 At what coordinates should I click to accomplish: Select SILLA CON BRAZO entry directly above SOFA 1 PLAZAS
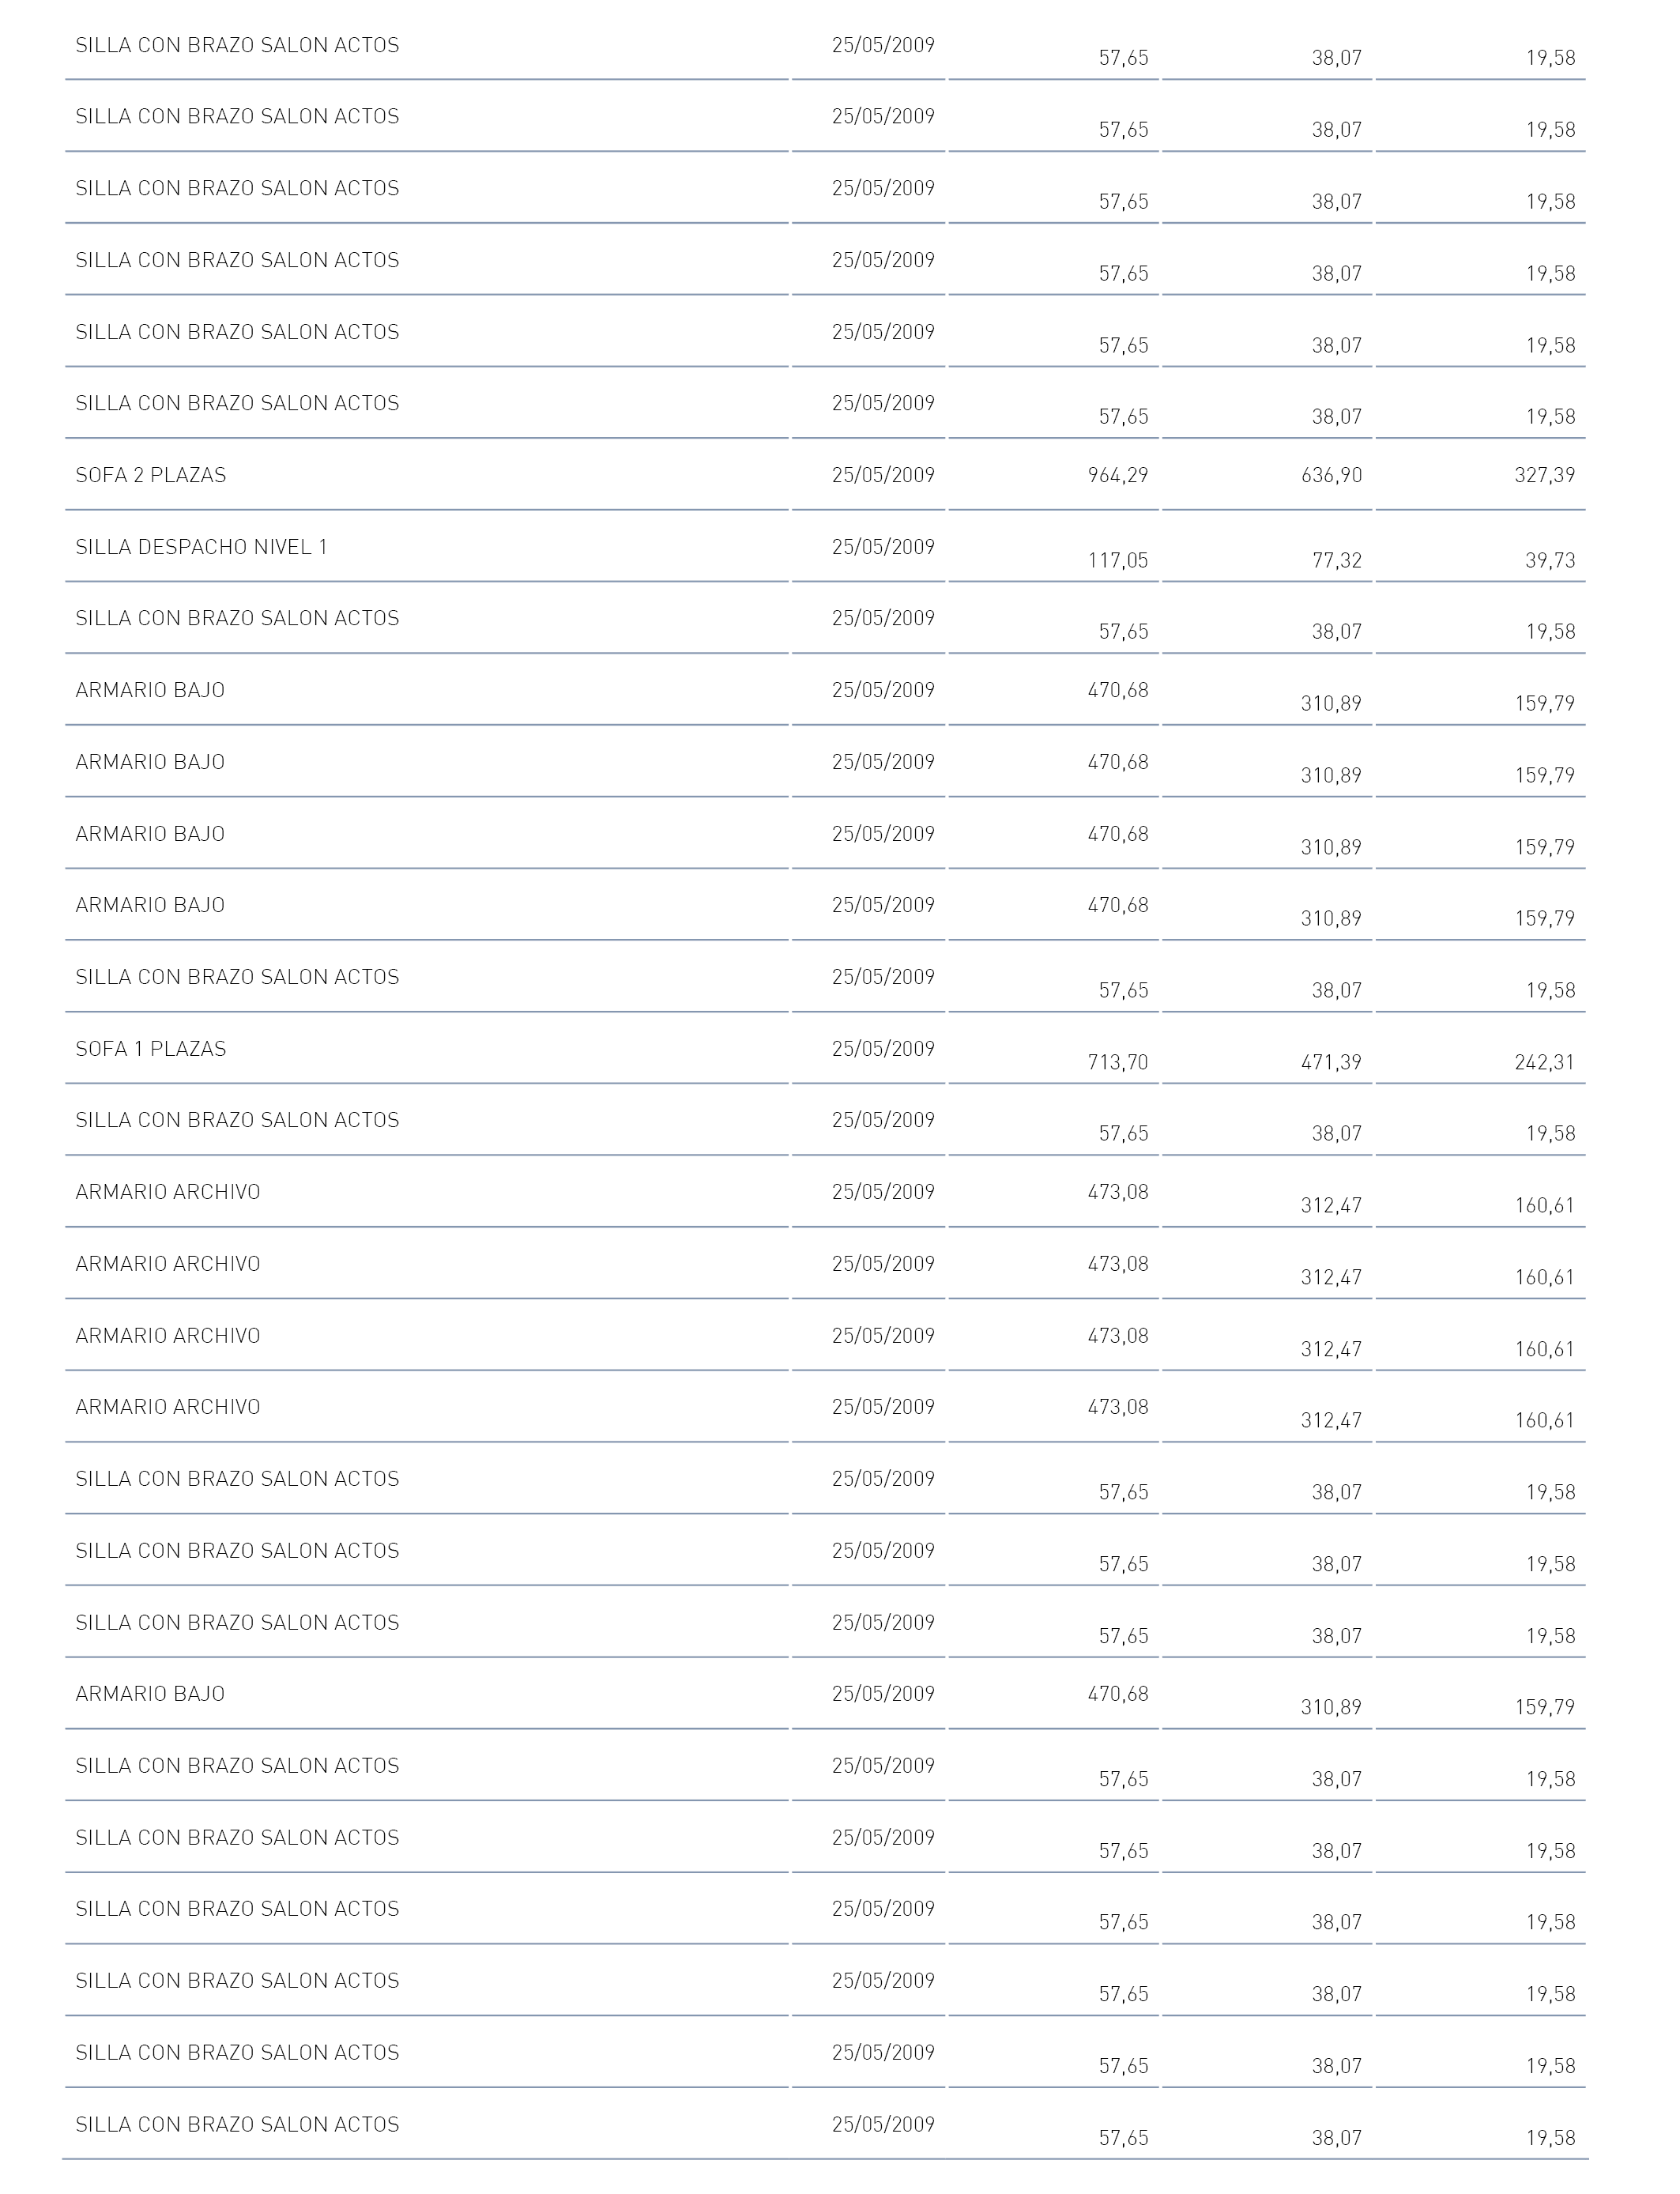[x=237, y=977]
